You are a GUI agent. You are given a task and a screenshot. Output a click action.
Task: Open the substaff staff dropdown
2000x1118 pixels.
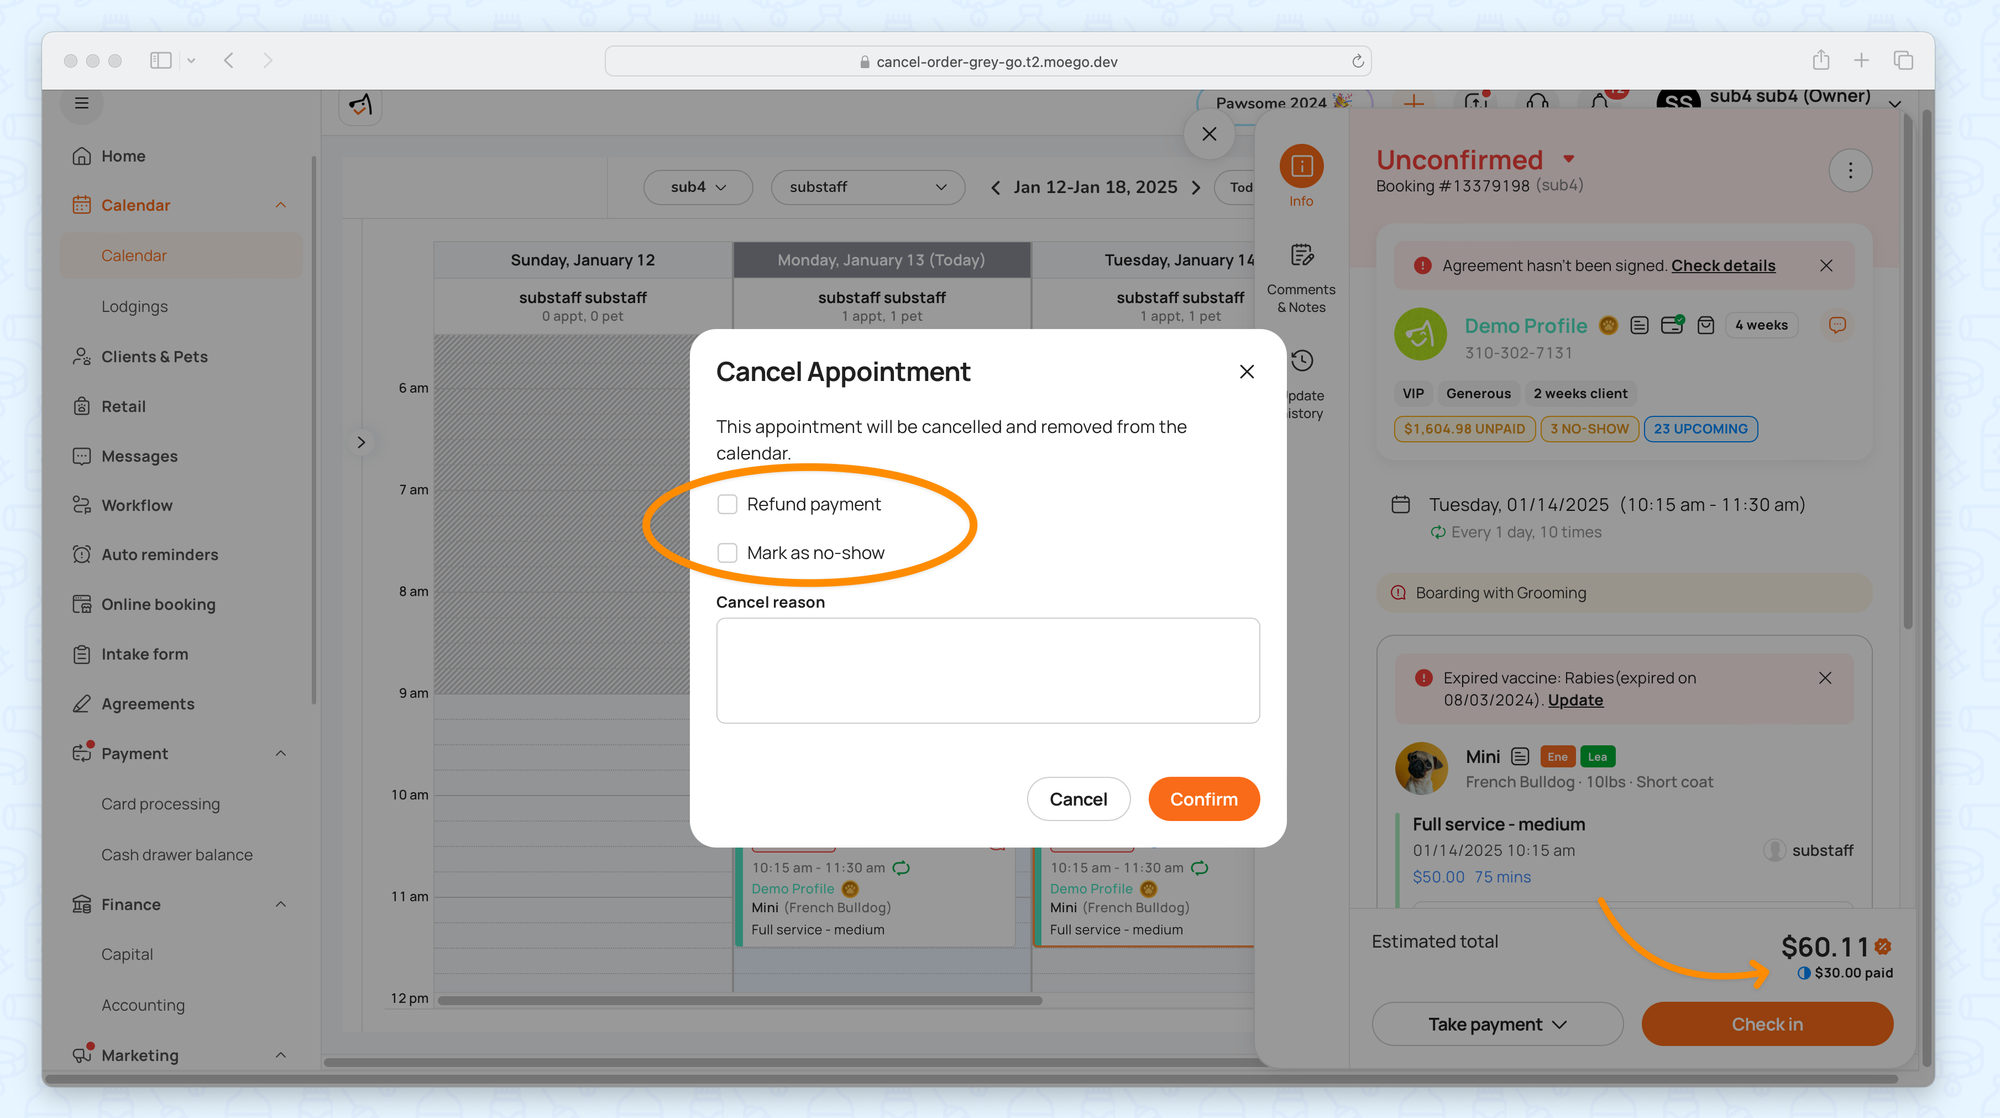[x=867, y=187]
